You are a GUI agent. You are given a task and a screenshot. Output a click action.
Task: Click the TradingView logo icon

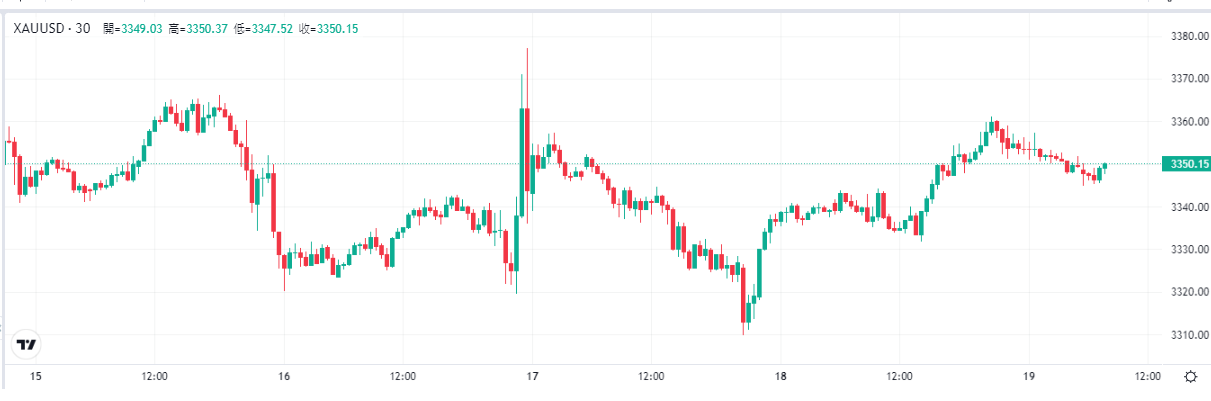(27, 344)
